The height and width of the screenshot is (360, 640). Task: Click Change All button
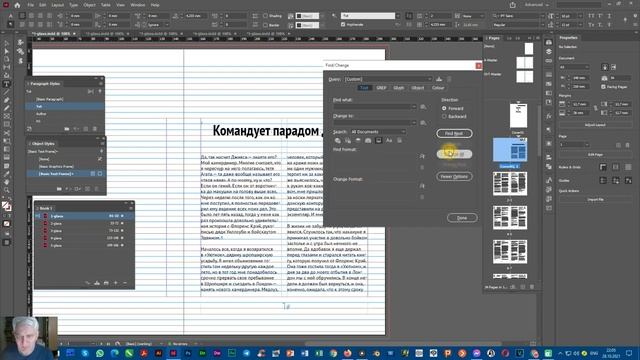point(454,154)
